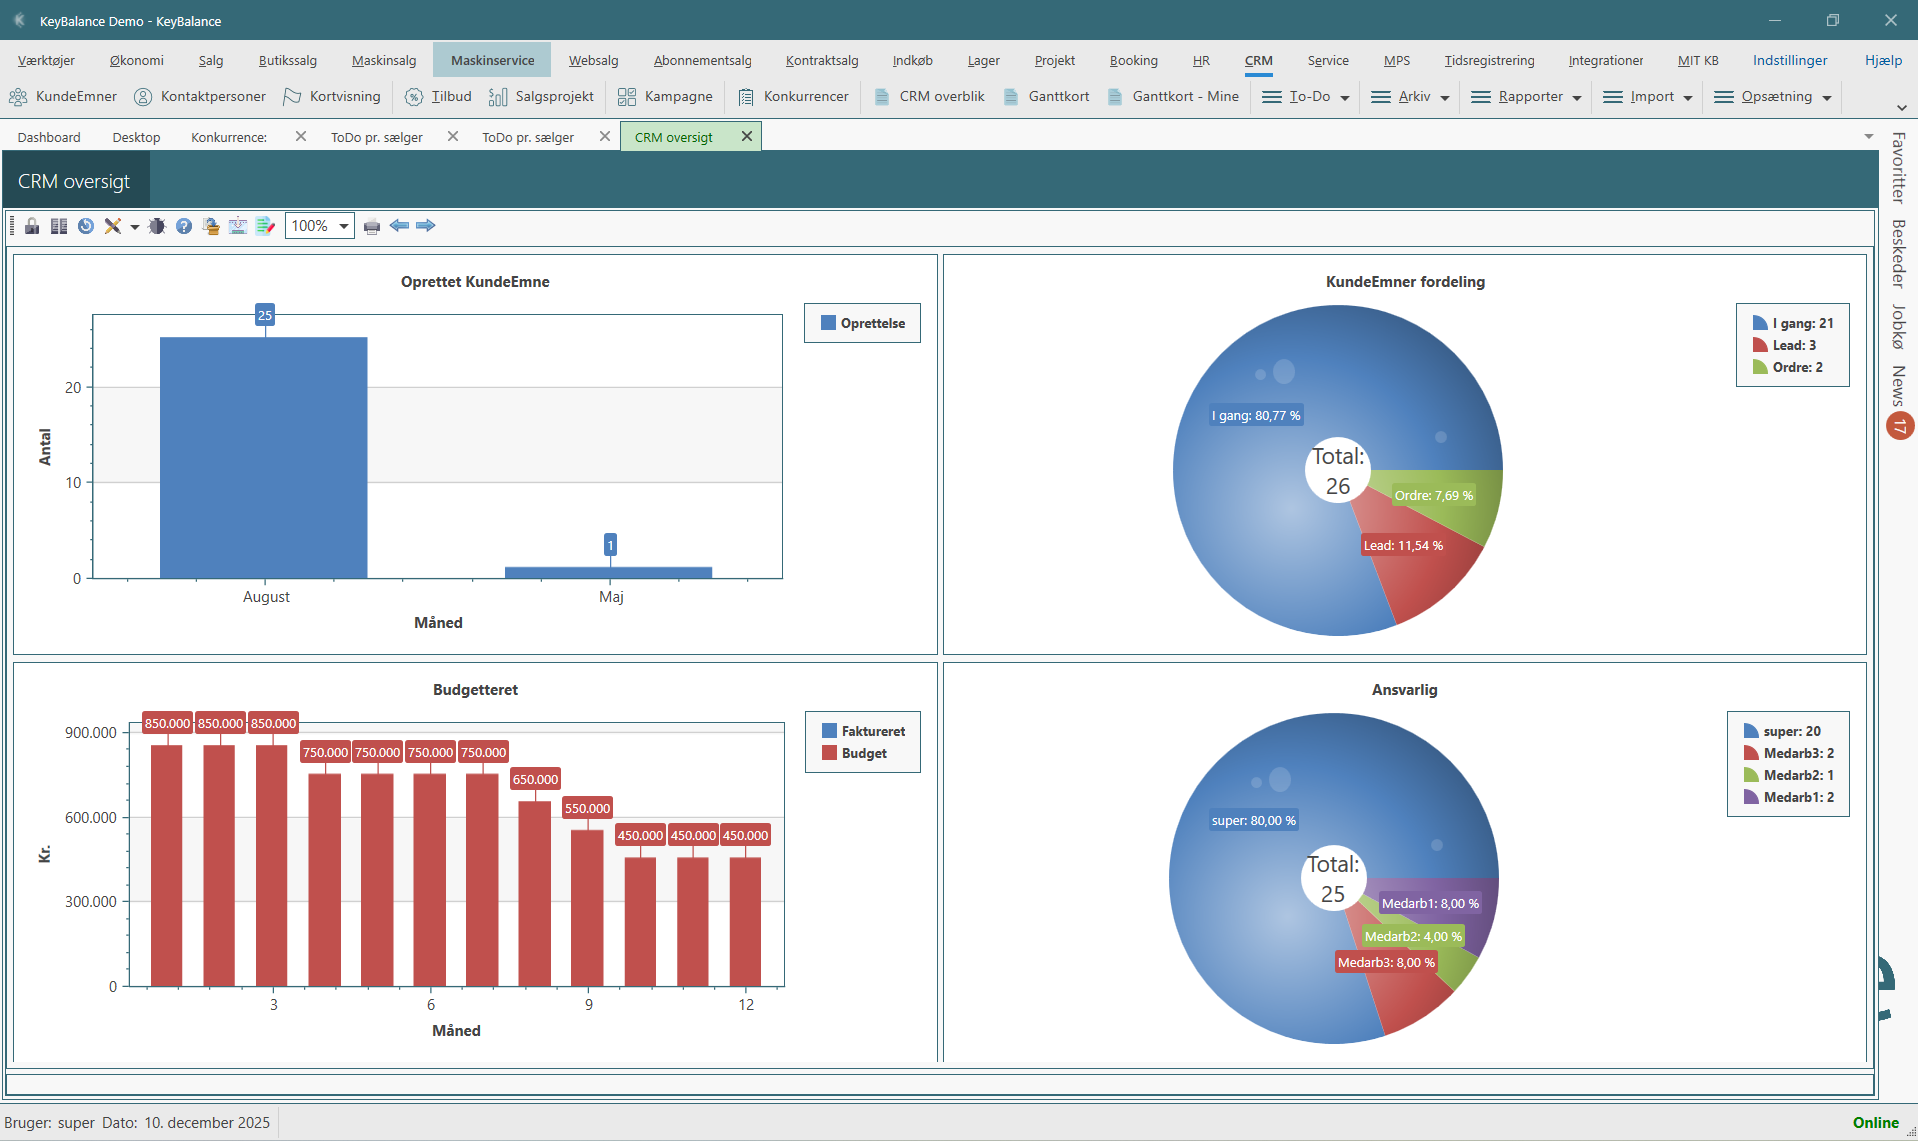Click the lock icon in the report toolbar
This screenshot has height=1141, width=1918.
coord(32,226)
